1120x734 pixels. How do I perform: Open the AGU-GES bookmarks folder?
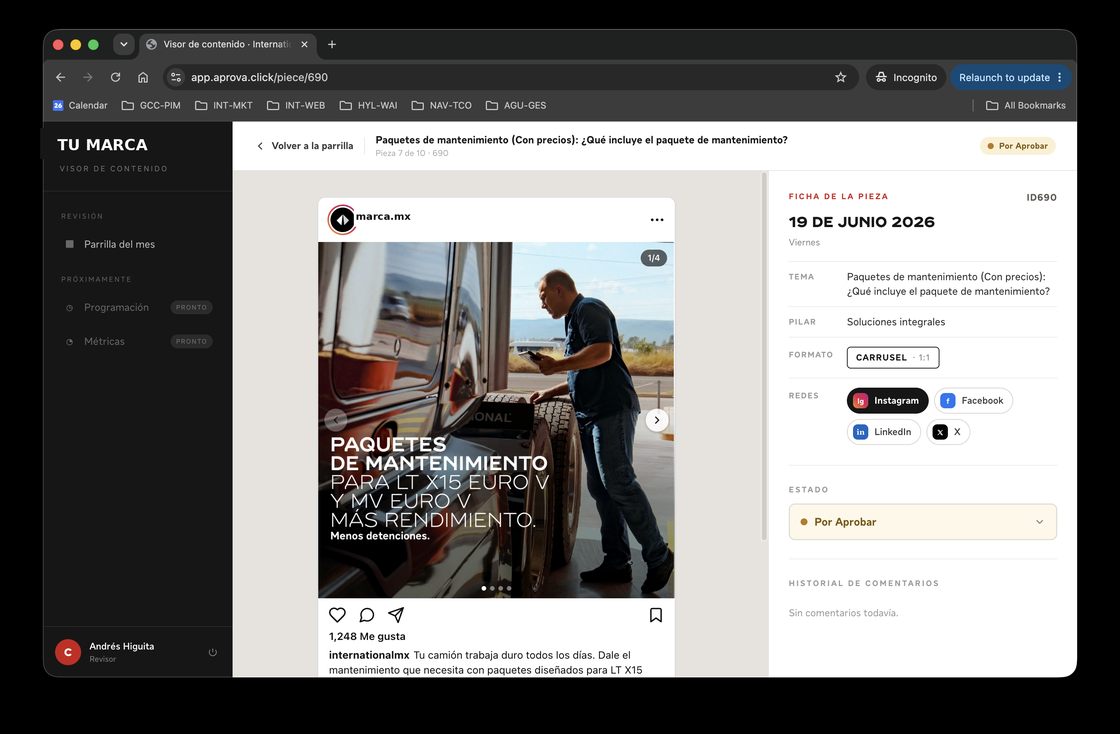click(516, 106)
